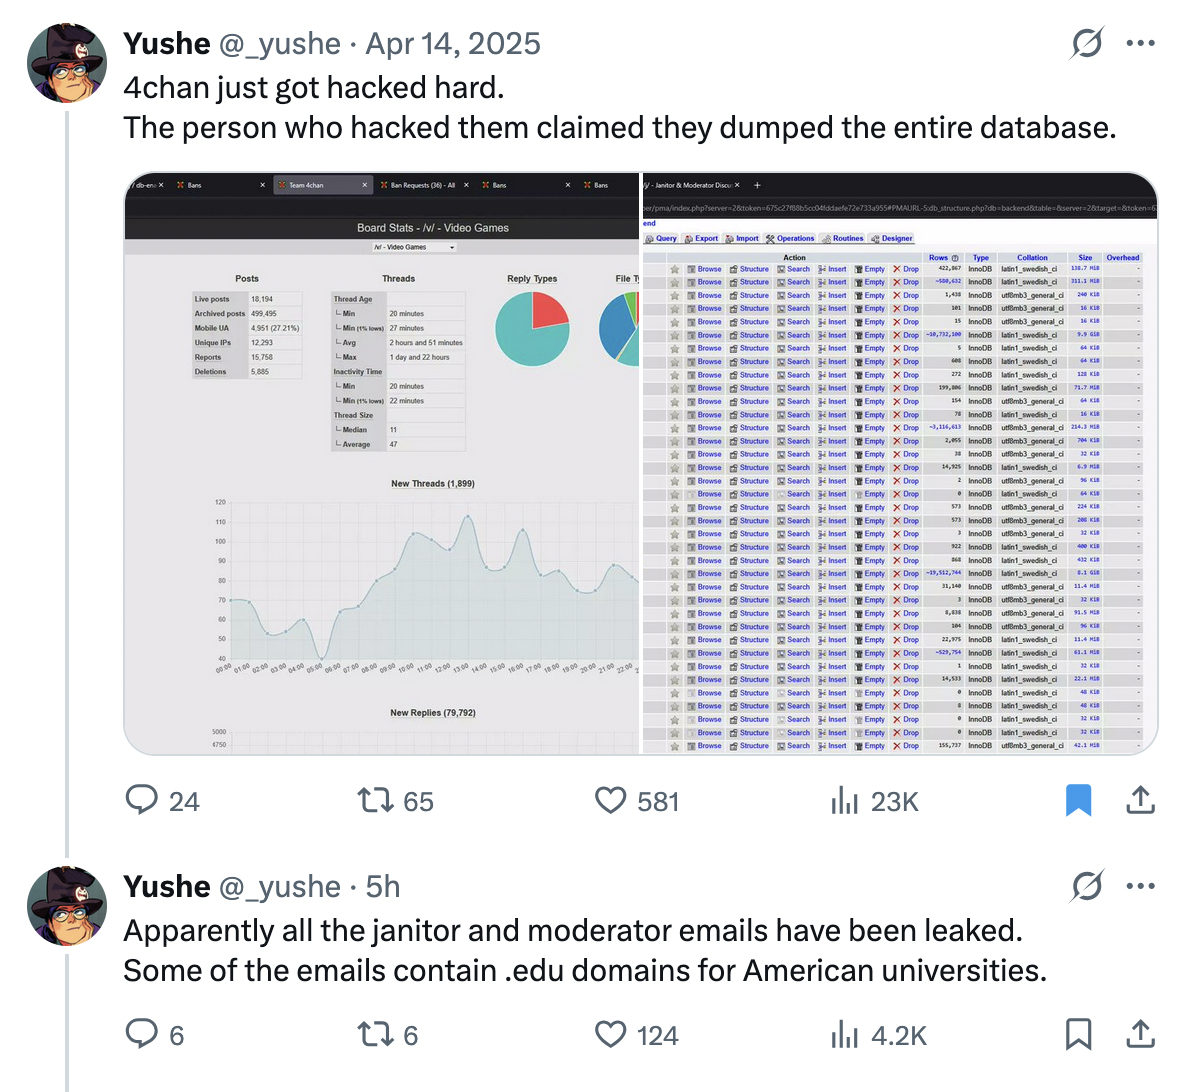
Task: Open Grok icon on first tweet
Action: pos(1087,43)
